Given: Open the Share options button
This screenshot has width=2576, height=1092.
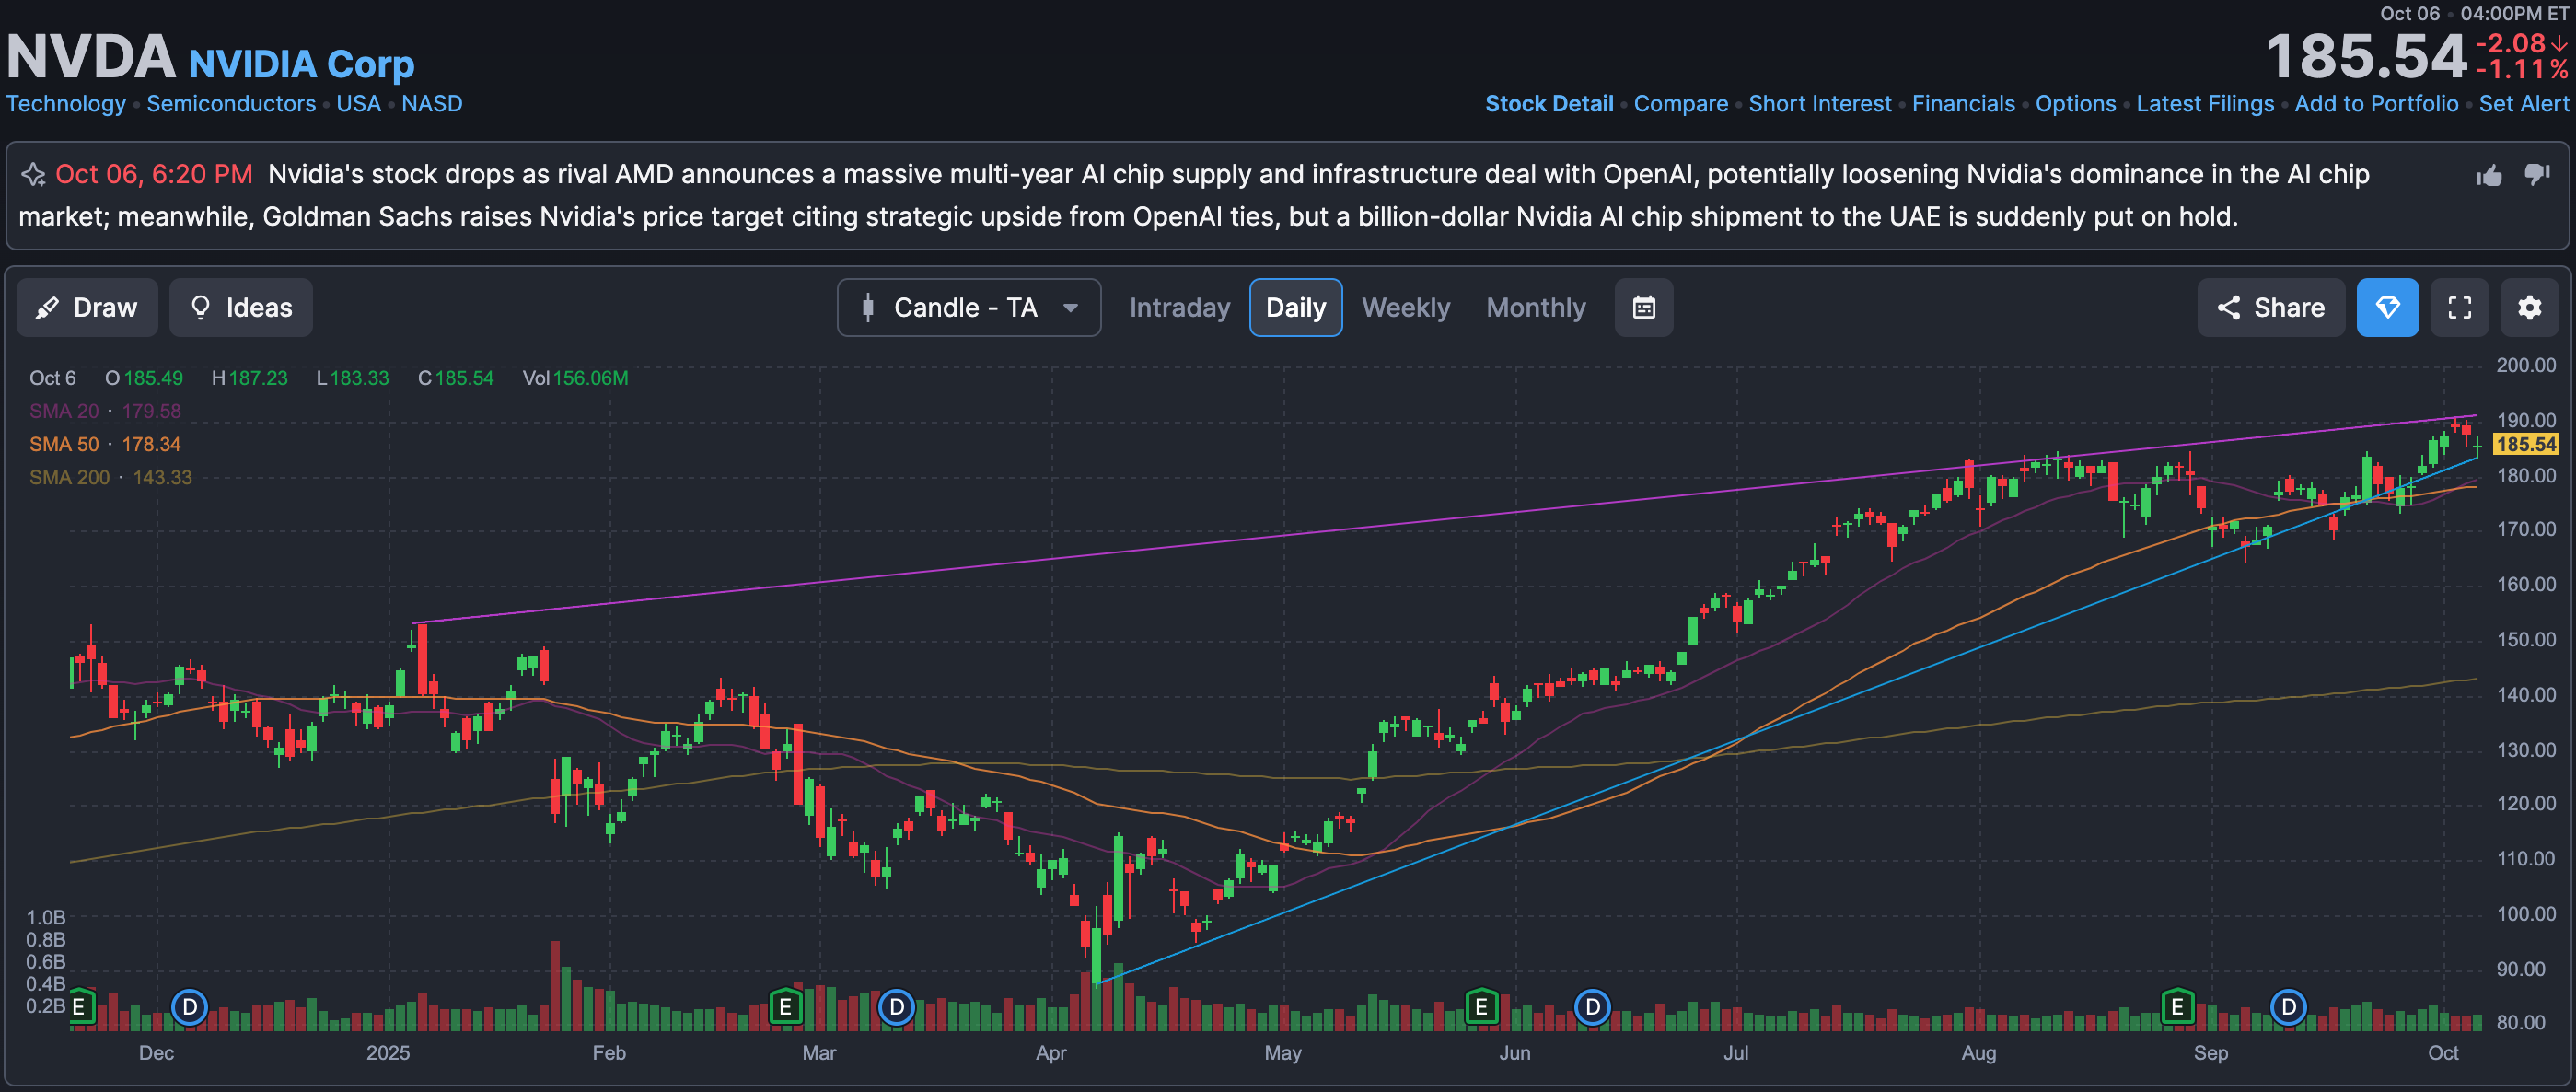Looking at the screenshot, I should coord(2270,307).
